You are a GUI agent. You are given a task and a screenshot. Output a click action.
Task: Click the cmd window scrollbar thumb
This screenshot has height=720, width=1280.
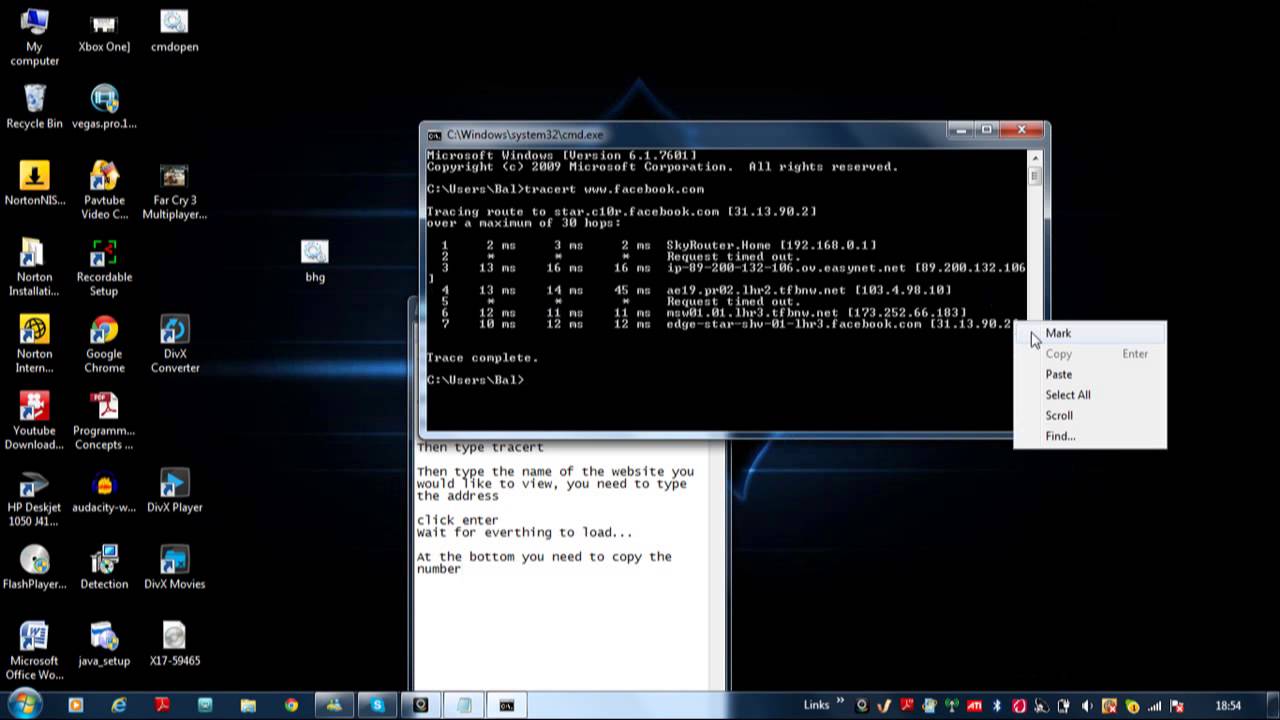(x=1034, y=176)
